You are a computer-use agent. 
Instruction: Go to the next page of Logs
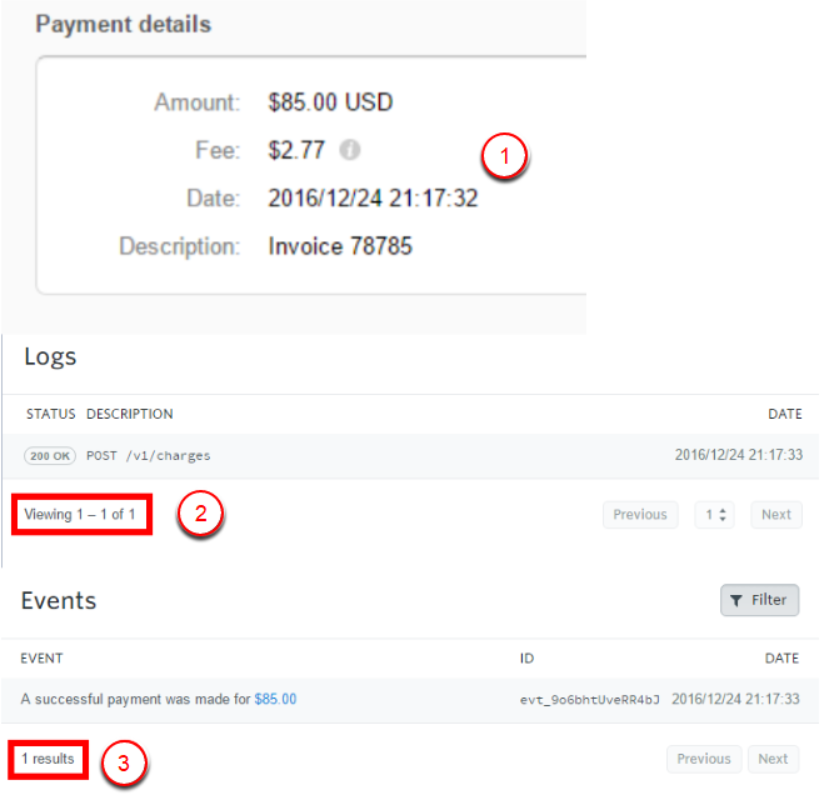point(776,515)
